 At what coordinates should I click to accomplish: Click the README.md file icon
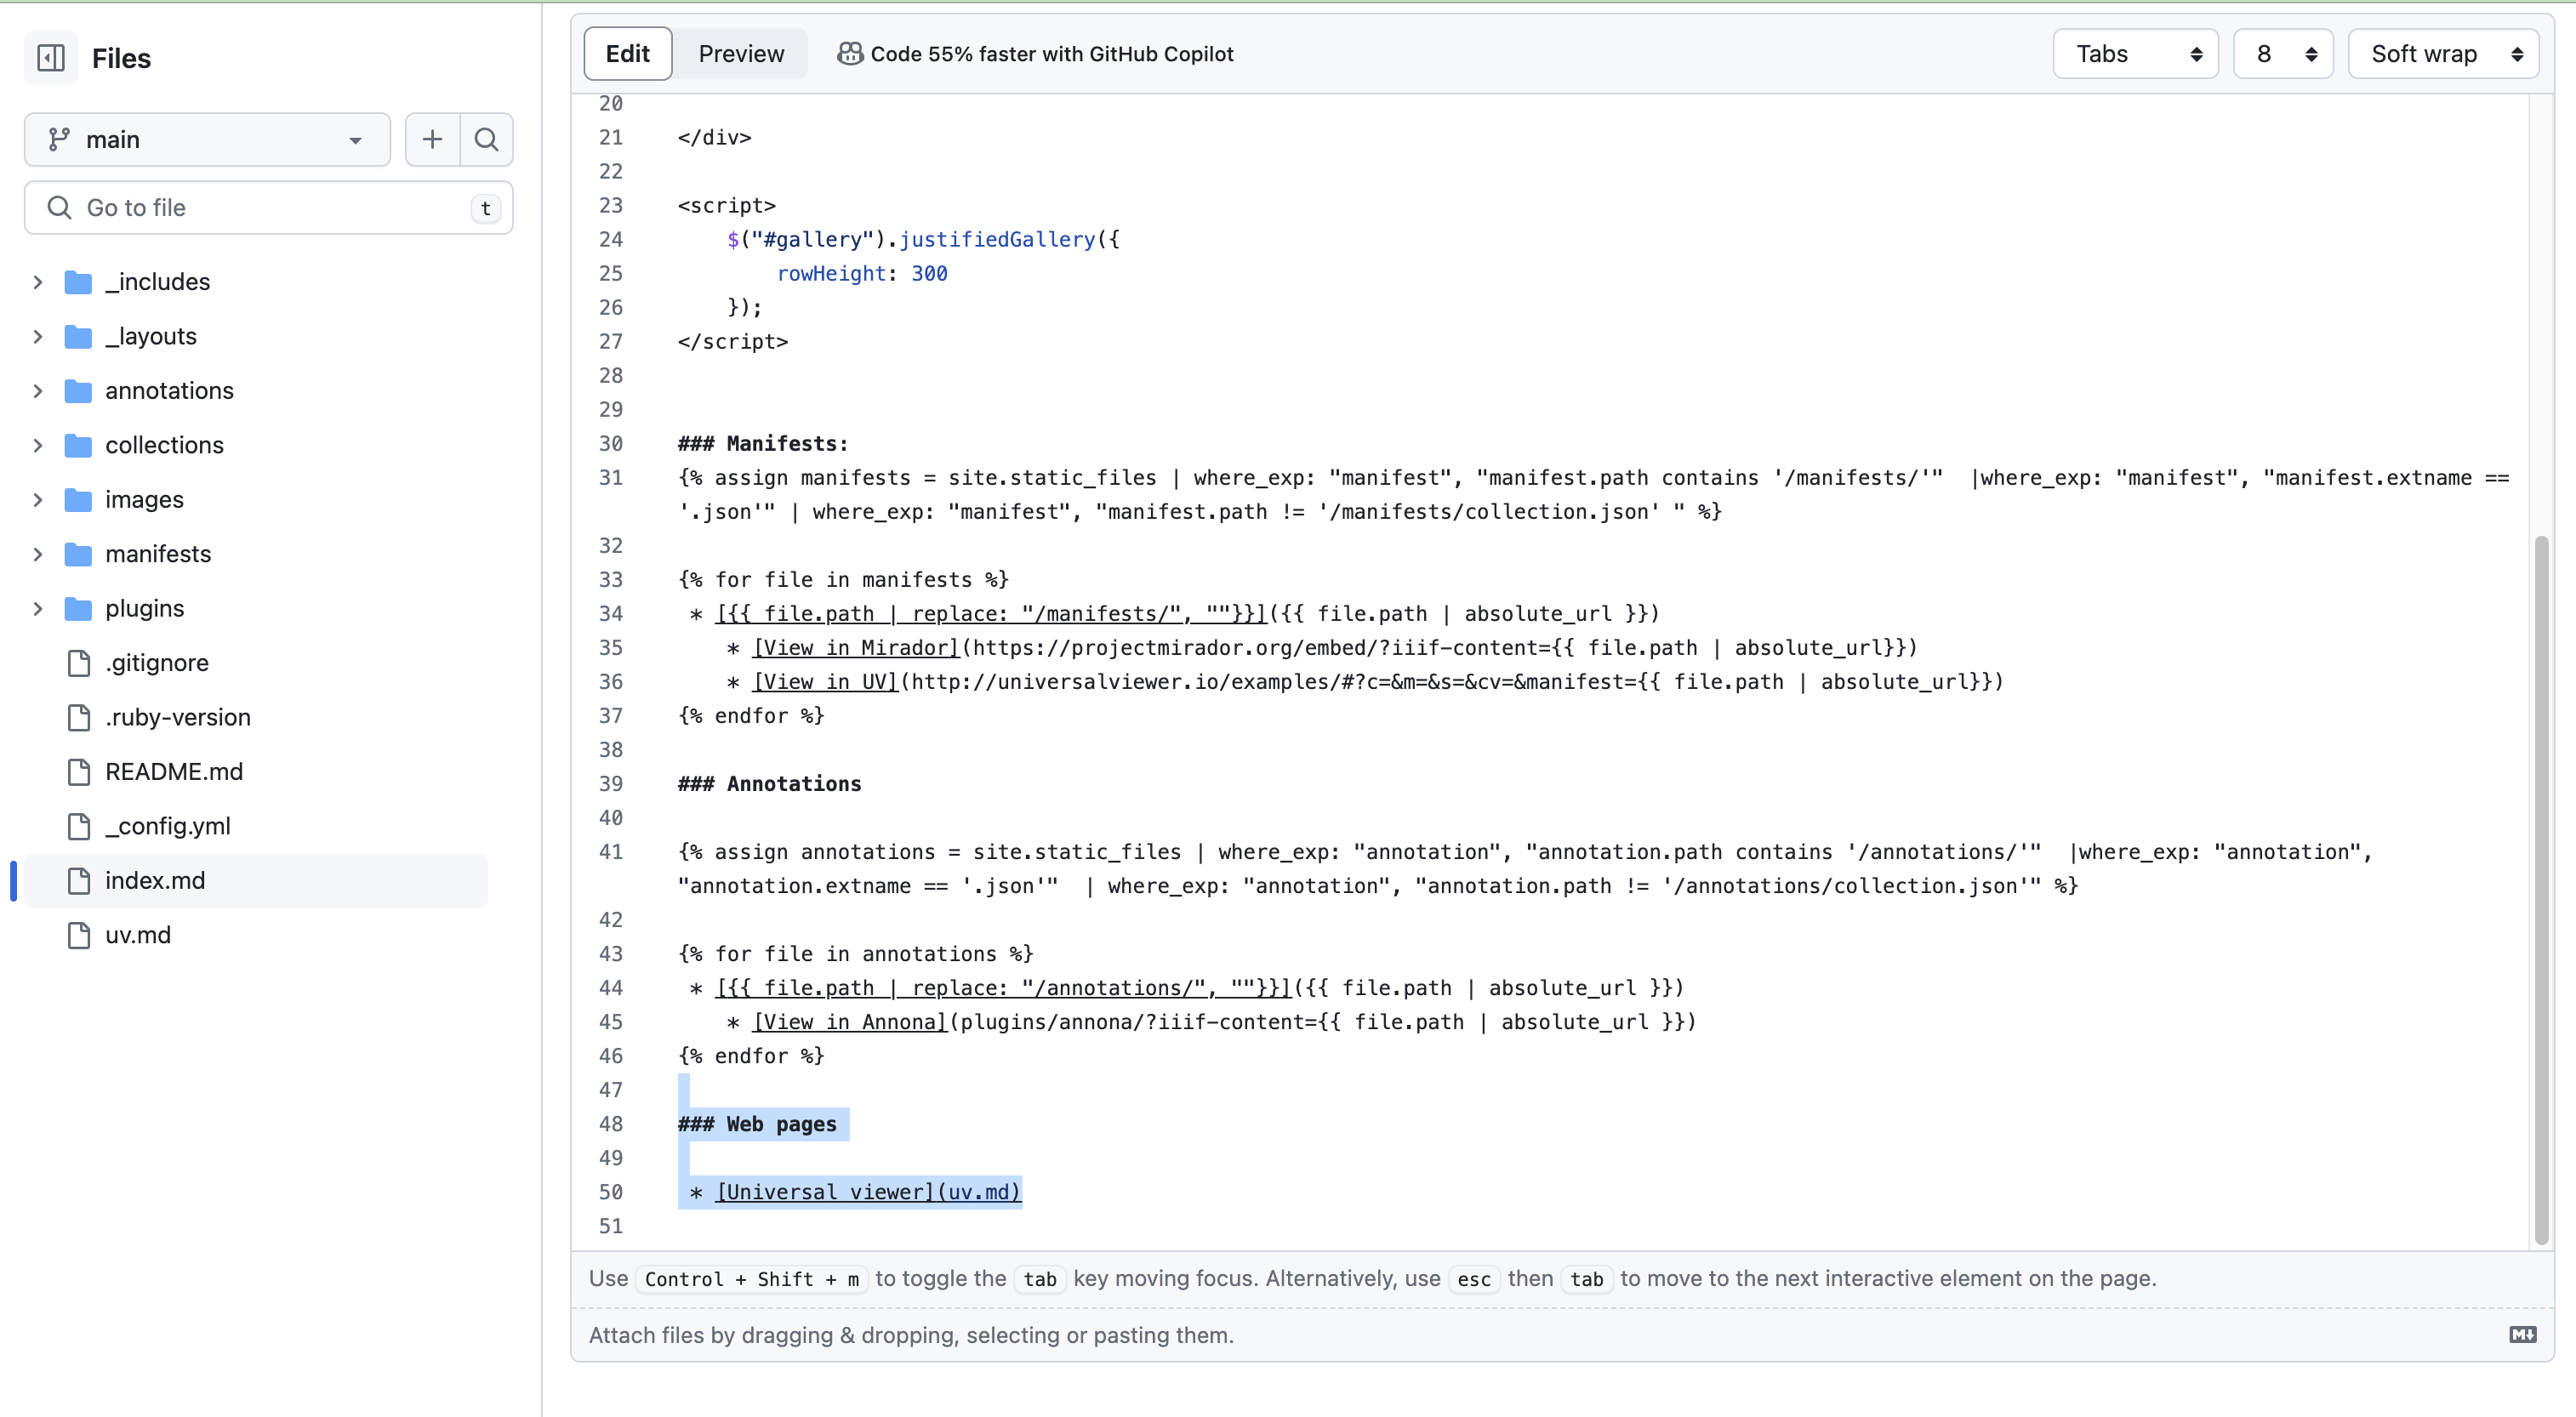pos(78,772)
